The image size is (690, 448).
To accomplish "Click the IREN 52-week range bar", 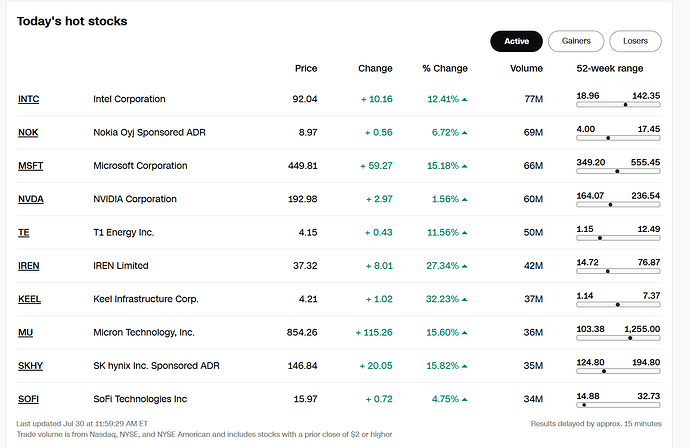I will tap(618, 271).
